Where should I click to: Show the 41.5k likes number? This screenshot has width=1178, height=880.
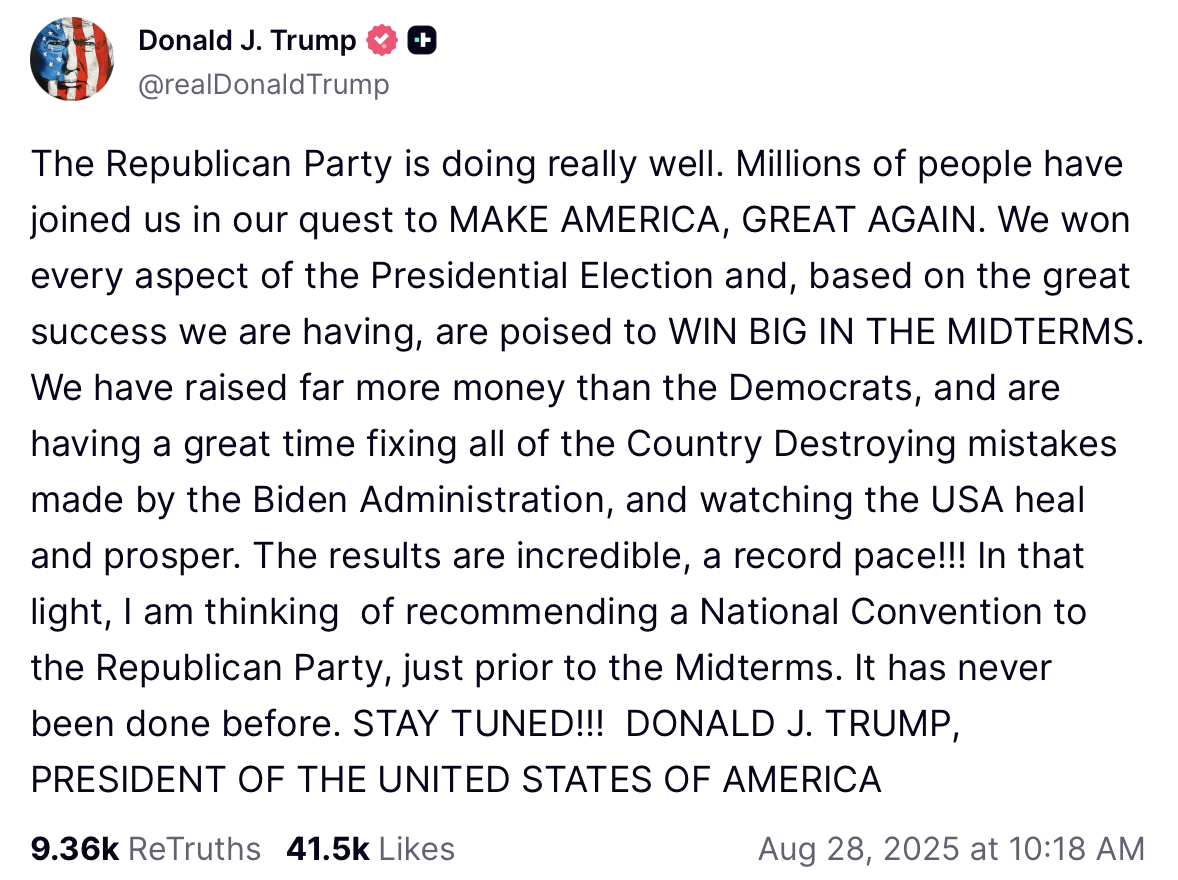pyautogui.click(x=328, y=849)
